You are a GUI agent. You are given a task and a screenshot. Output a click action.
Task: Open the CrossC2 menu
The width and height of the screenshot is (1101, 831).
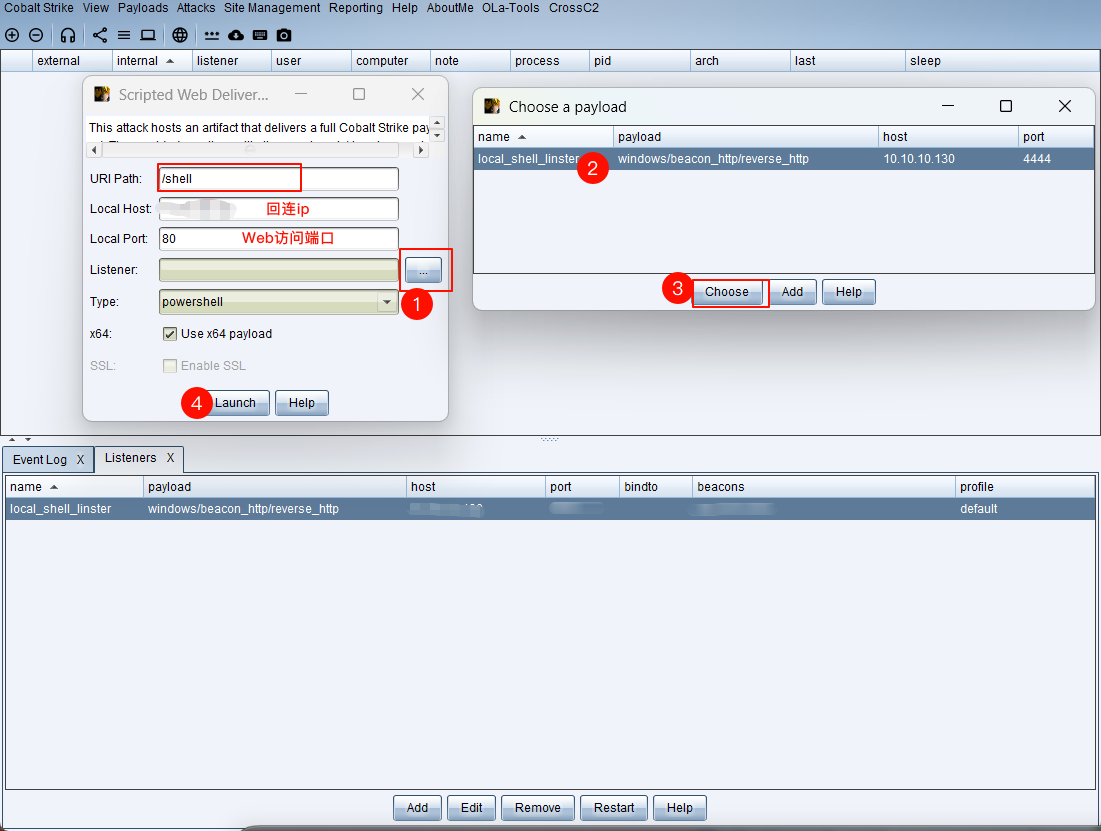pyautogui.click(x=574, y=8)
